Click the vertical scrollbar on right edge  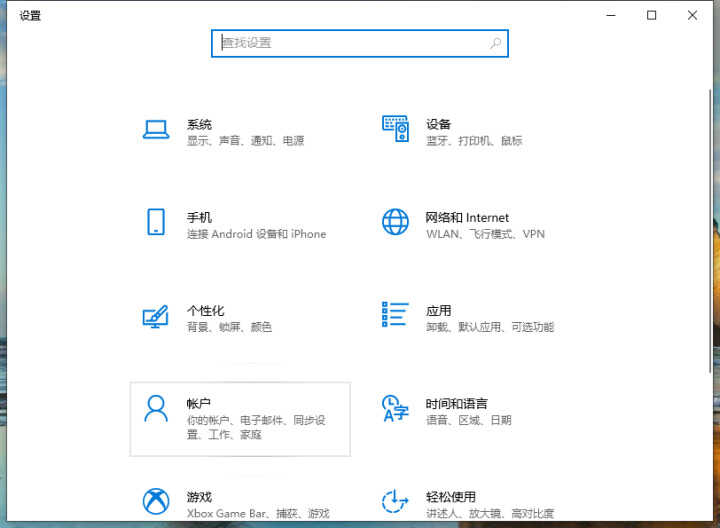[710, 230]
